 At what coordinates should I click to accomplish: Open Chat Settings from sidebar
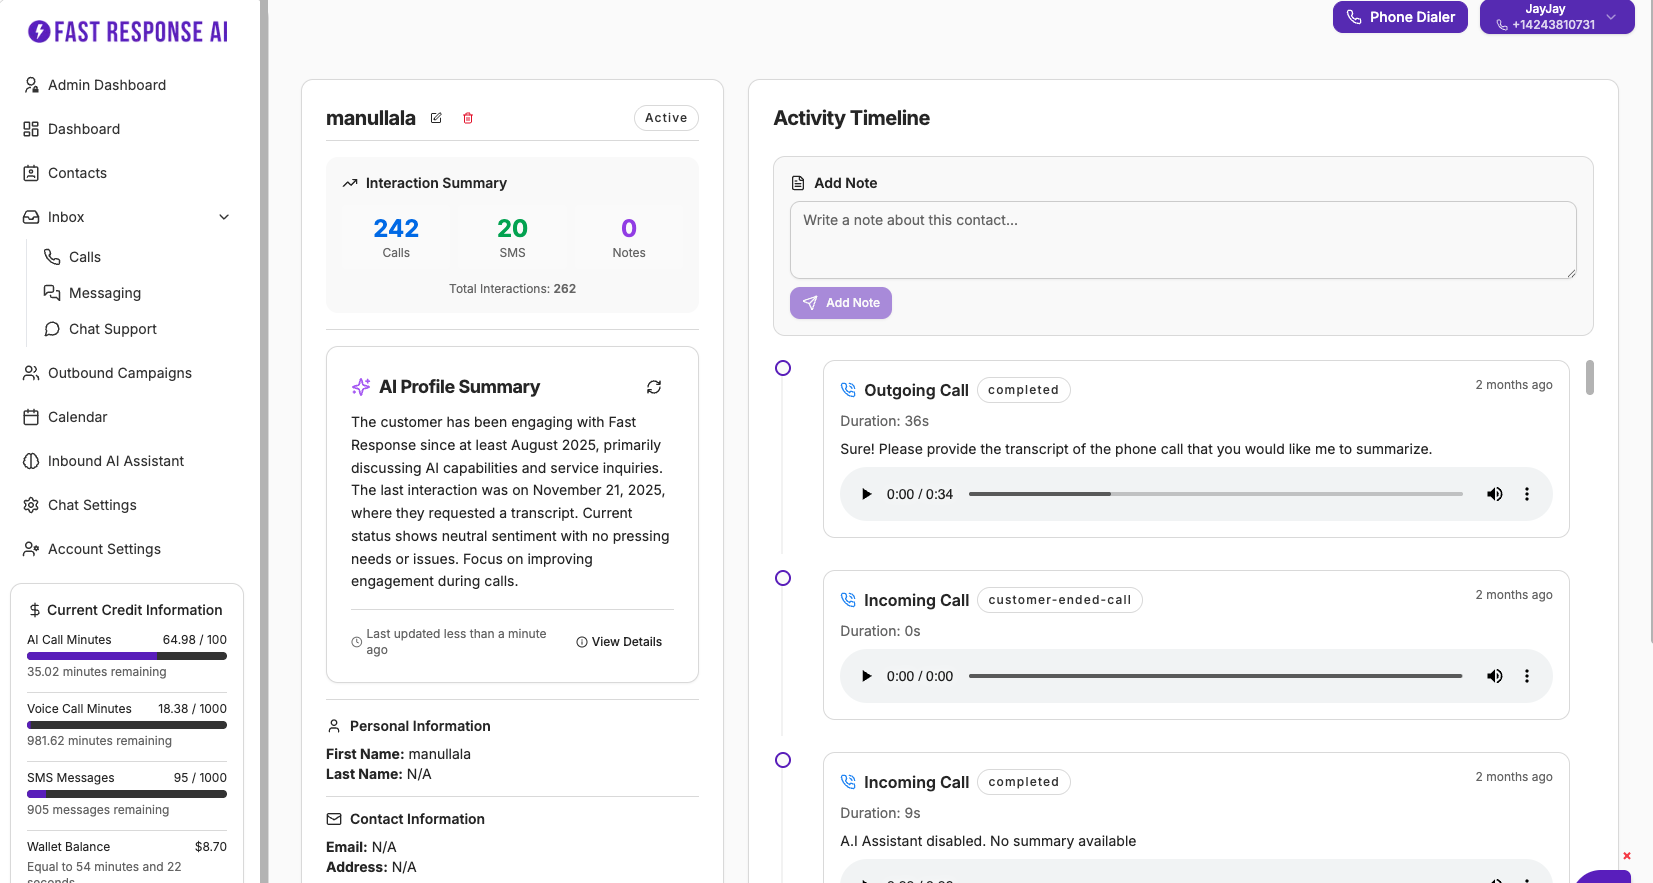(92, 505)
